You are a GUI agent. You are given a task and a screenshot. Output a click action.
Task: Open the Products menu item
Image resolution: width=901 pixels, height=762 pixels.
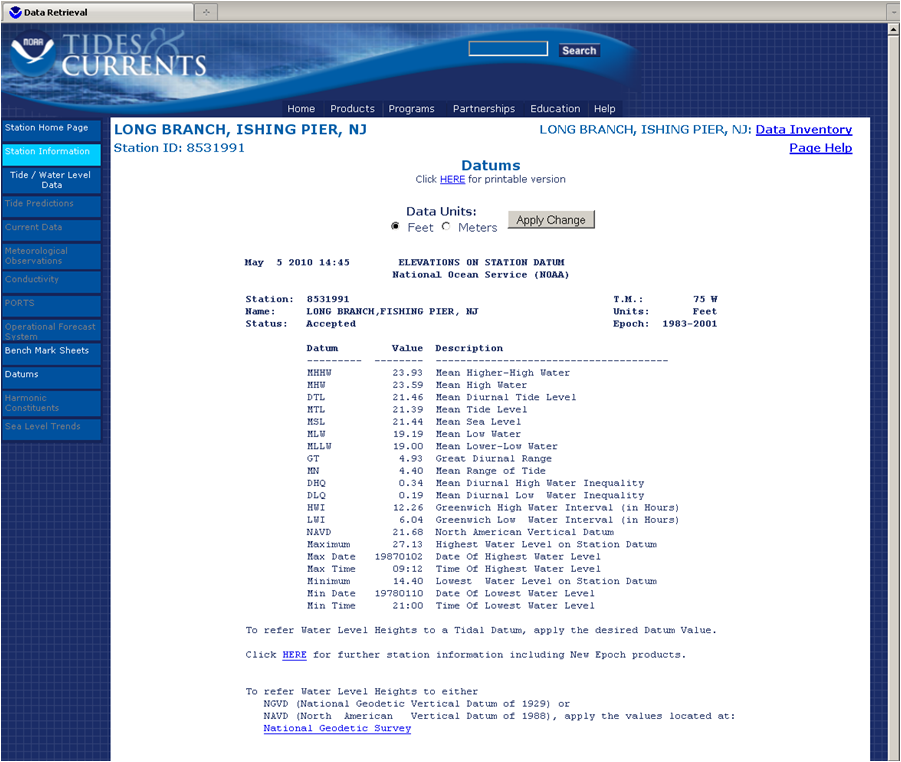click(352, 109)
